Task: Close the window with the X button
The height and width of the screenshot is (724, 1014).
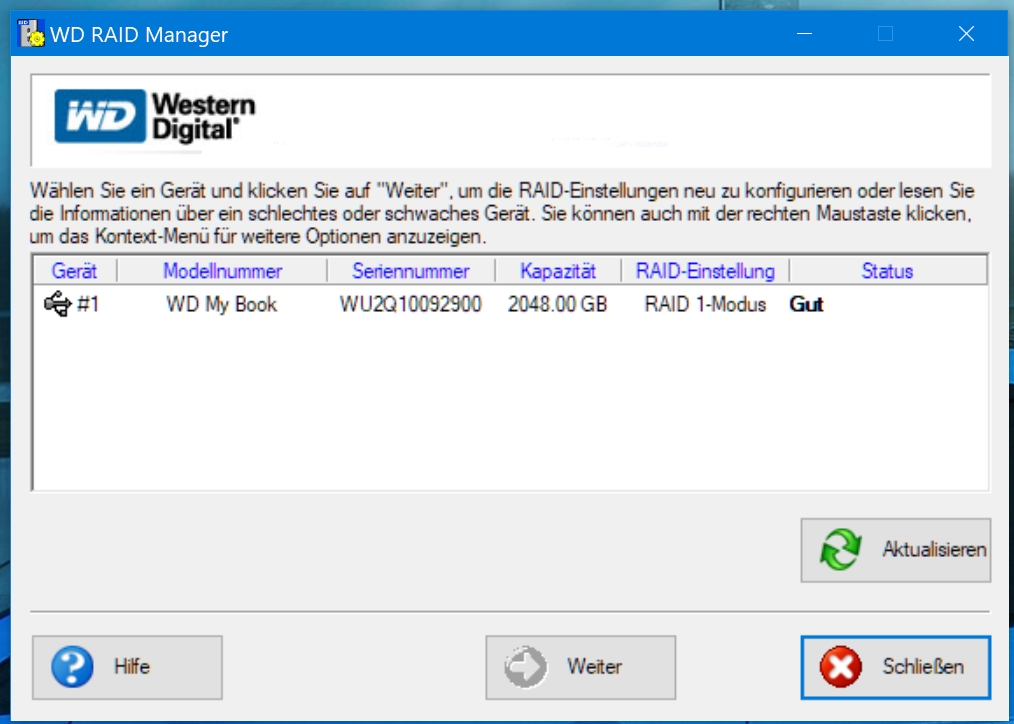Action: [966, 34]
